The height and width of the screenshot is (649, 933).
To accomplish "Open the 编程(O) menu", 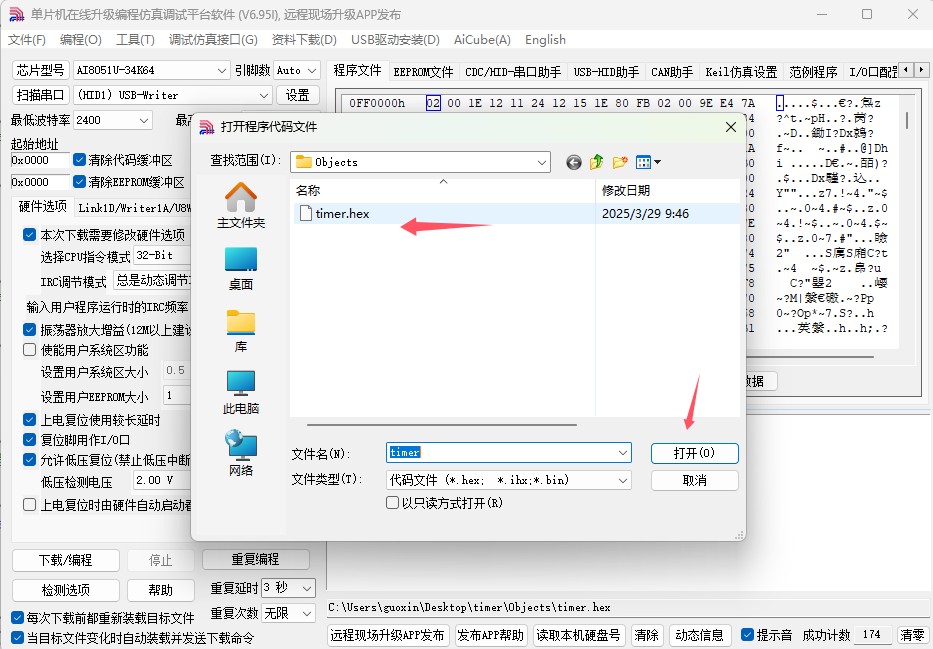I will (x=81, y=40).
